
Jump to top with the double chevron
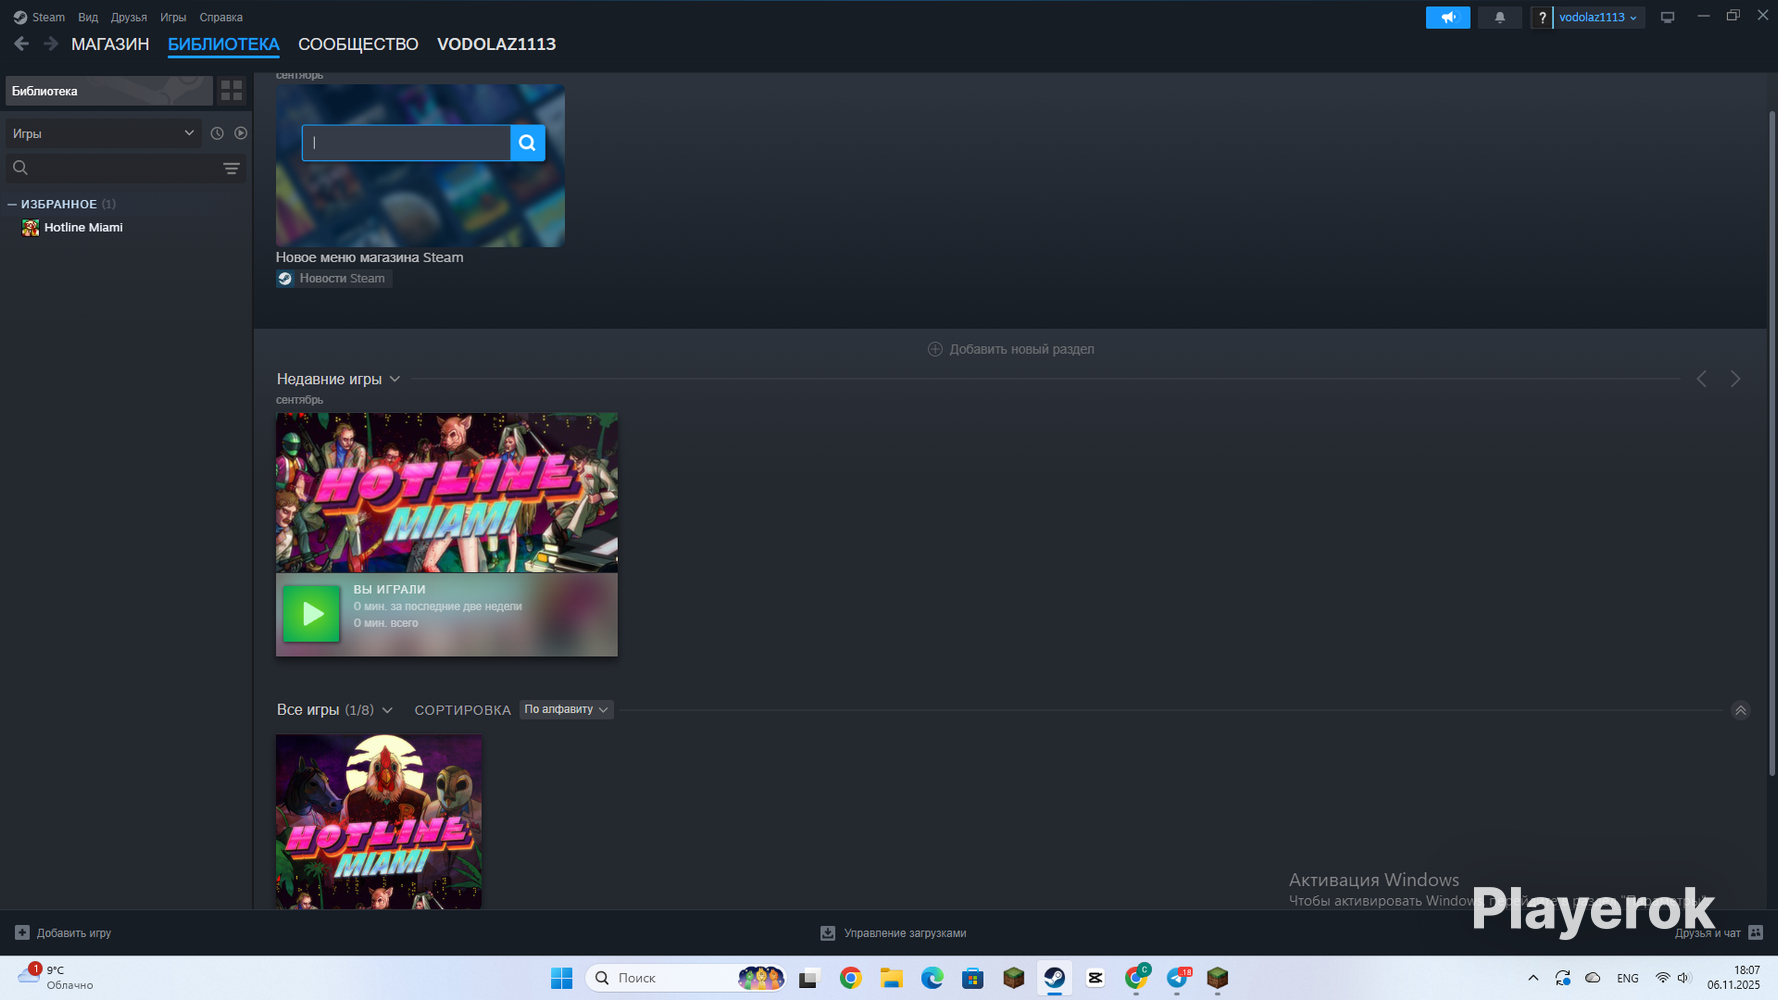click(x=1740, y=710)
